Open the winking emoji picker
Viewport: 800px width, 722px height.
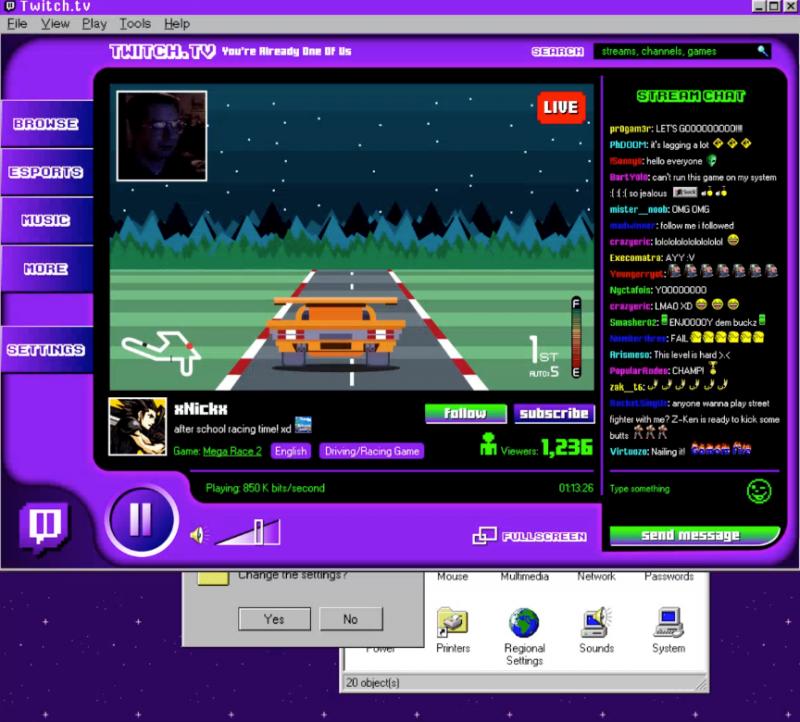(759, 491)
